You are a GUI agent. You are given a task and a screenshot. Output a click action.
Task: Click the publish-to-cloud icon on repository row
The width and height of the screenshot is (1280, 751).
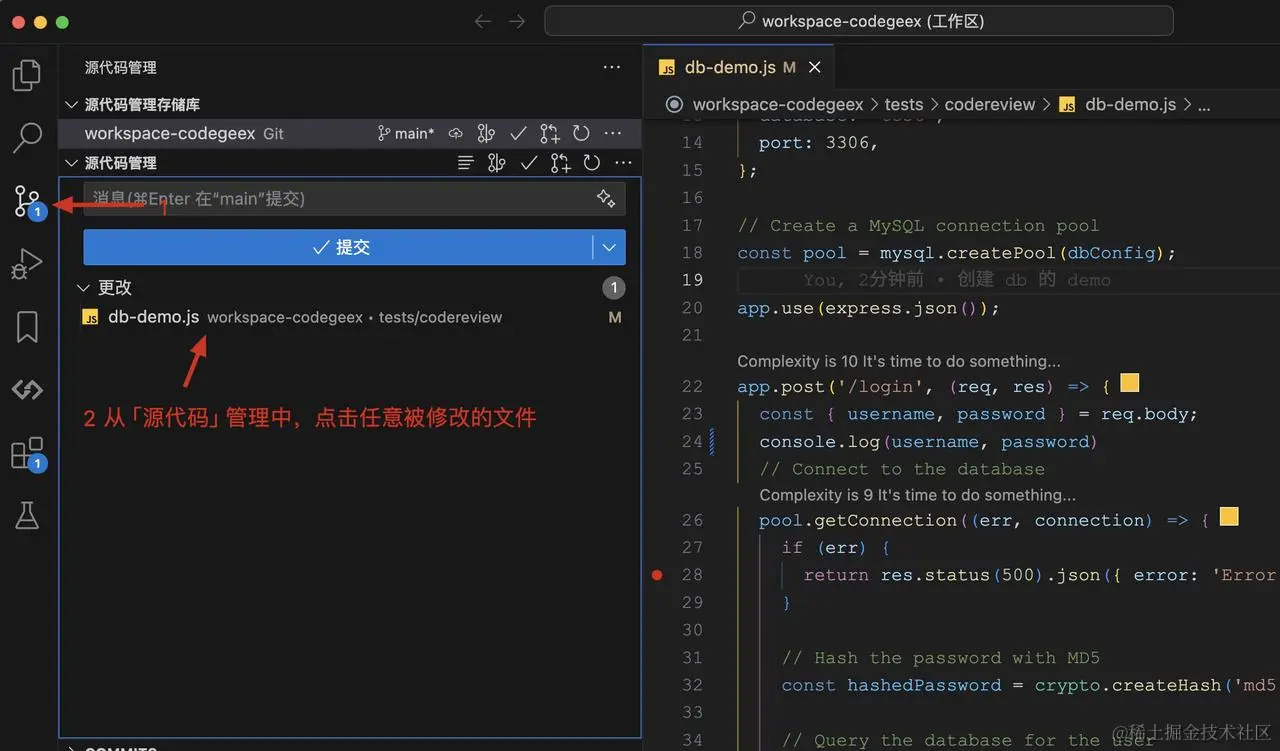455,133
